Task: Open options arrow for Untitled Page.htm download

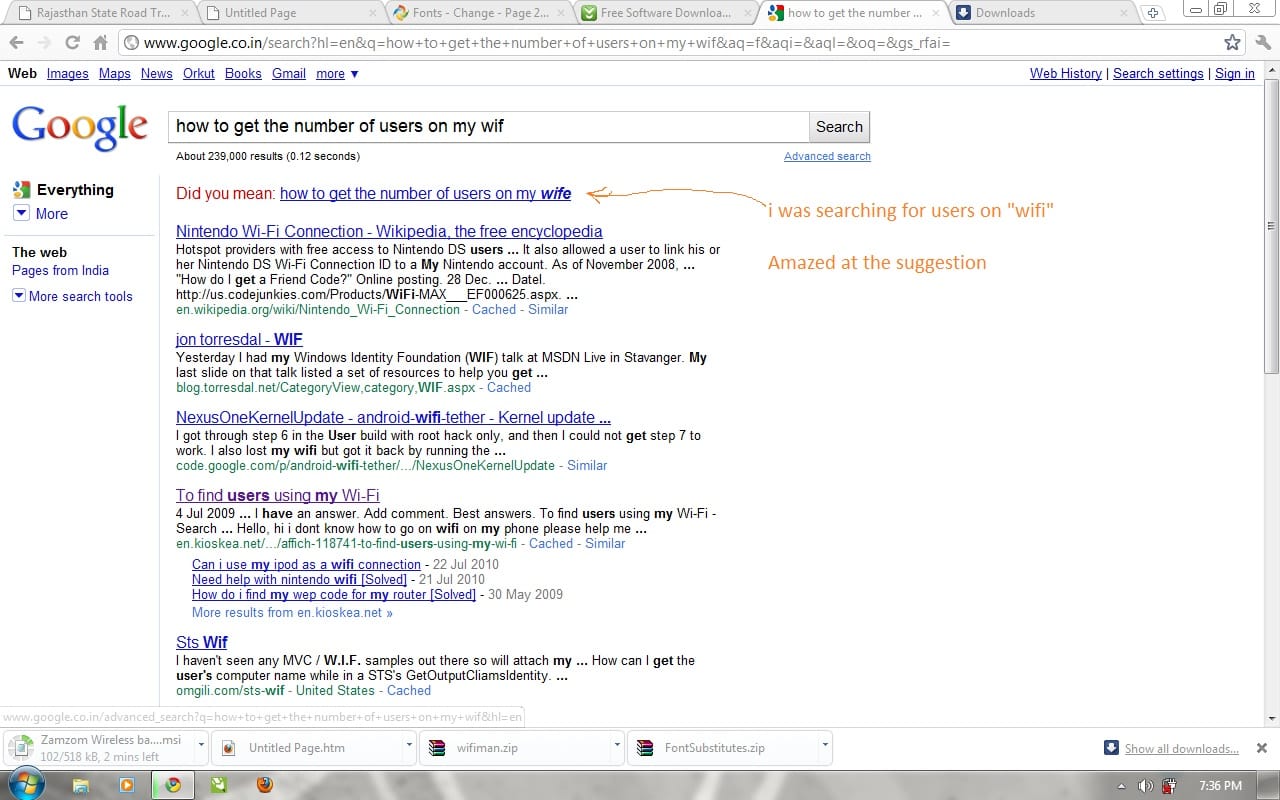Action: pos(408,746)
